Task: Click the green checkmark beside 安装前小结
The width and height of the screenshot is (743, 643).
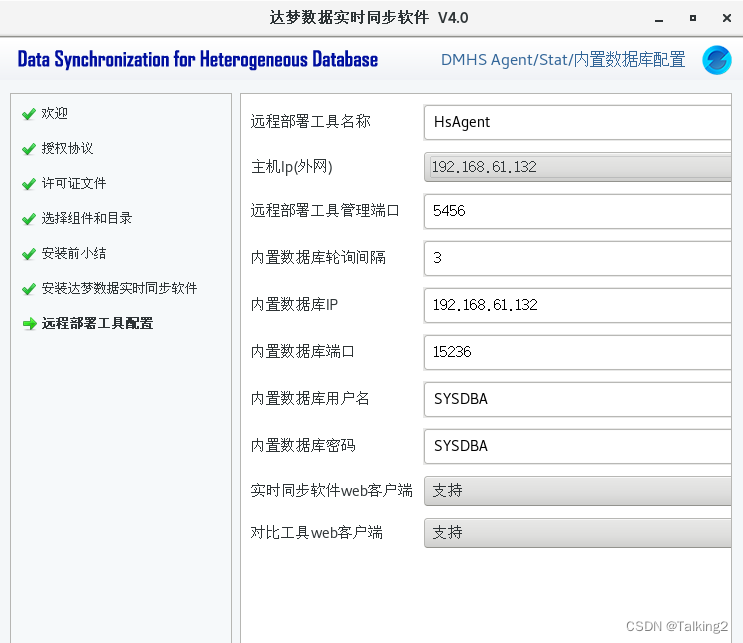Action: pos(29,254)
